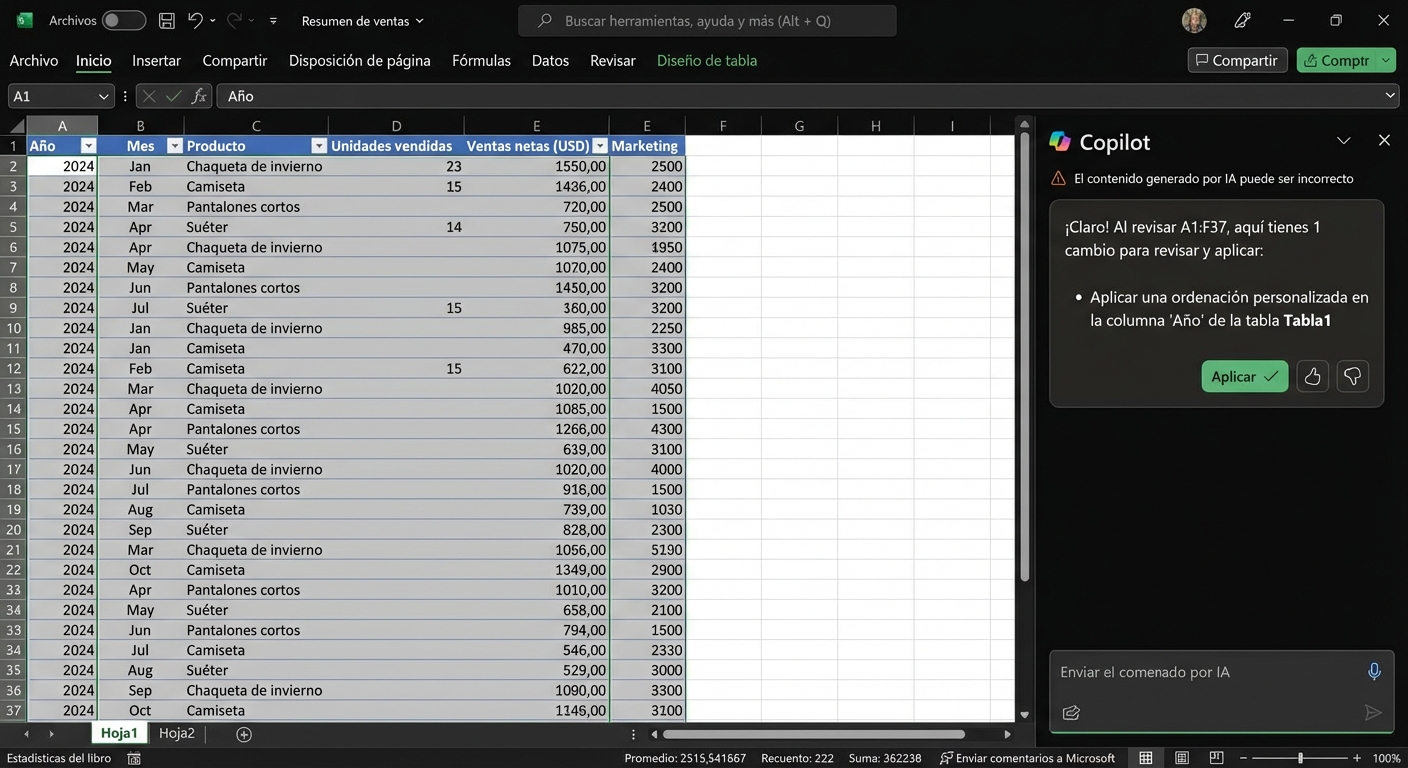The width and height of the screenshot is (1408, 768).
Task: Click the search box Buscar herramientas
Action: (x=706, y=21)
